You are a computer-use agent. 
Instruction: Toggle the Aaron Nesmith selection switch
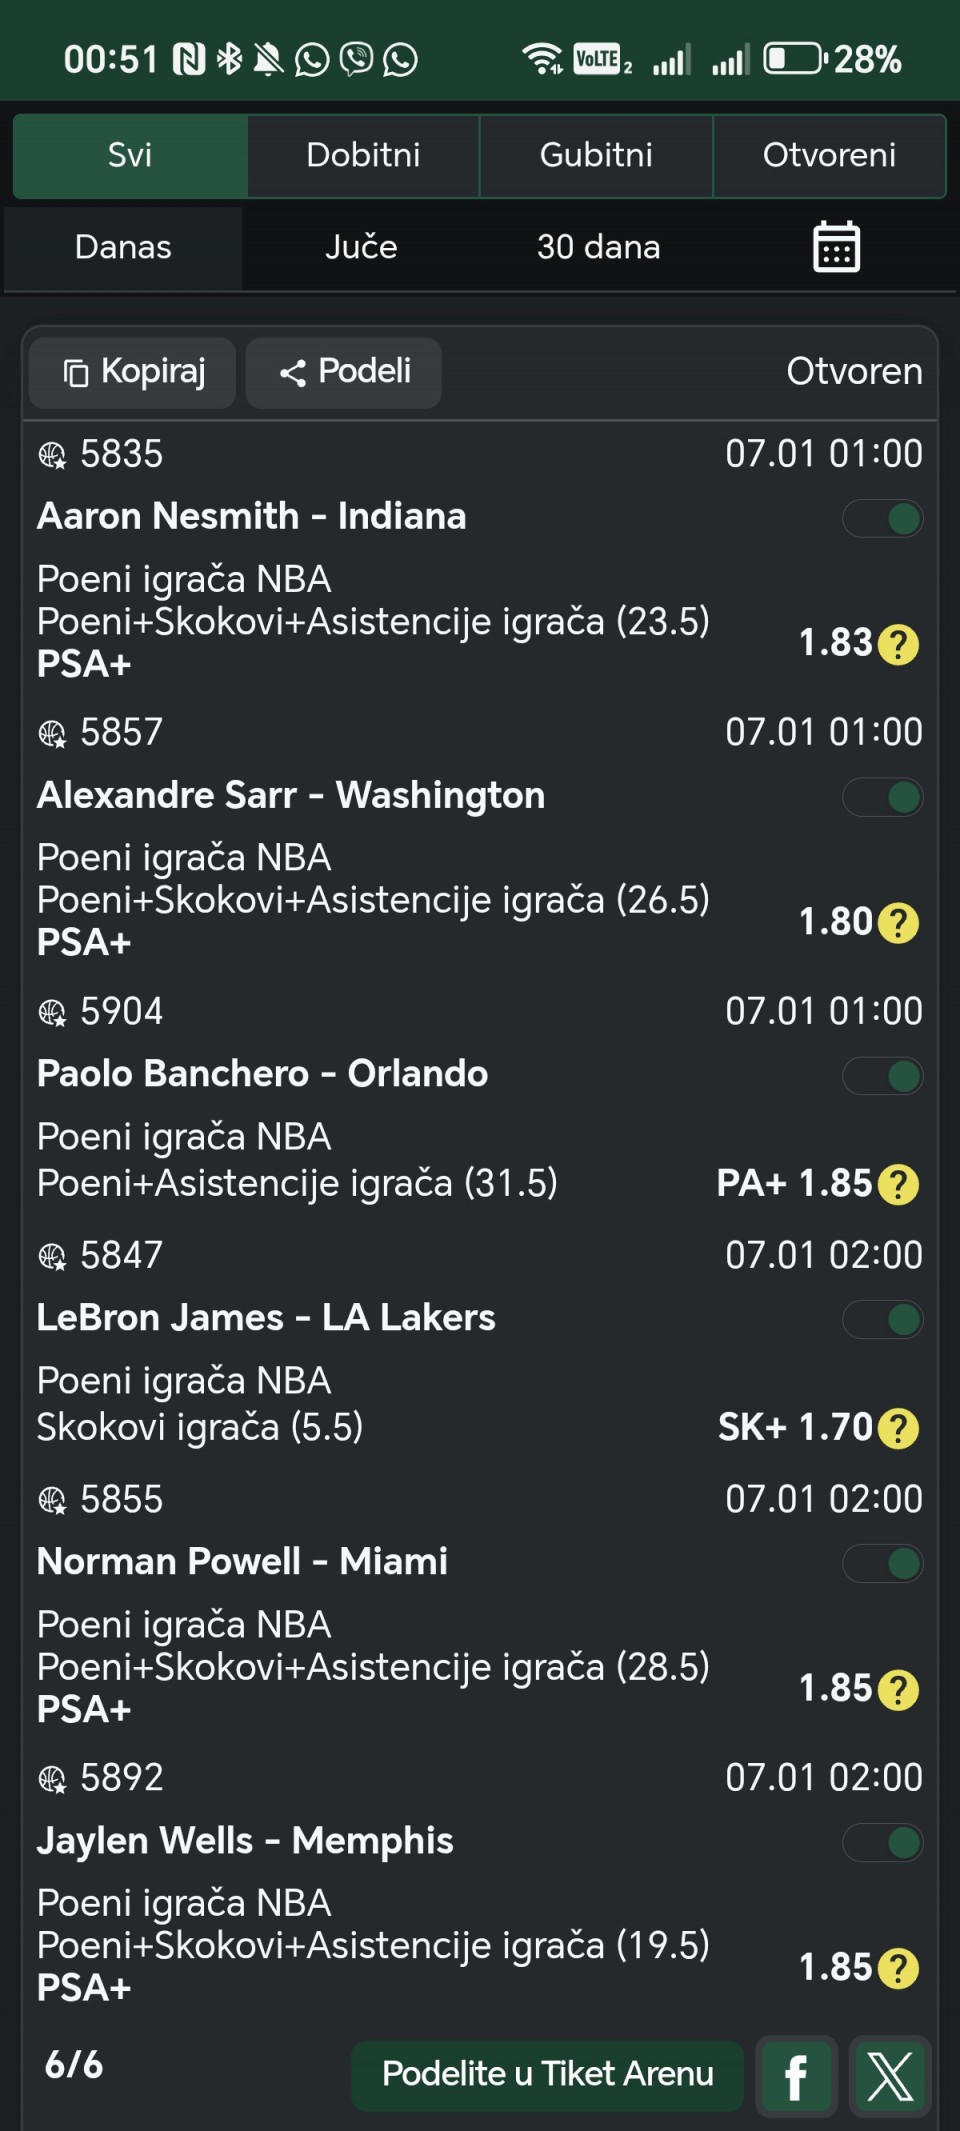883,519
